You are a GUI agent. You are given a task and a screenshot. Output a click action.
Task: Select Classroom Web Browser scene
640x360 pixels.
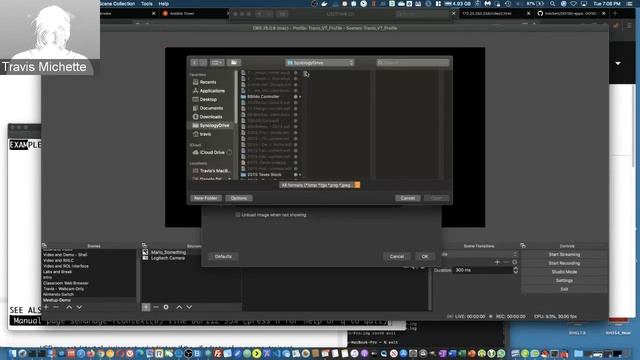coord(66,283)
